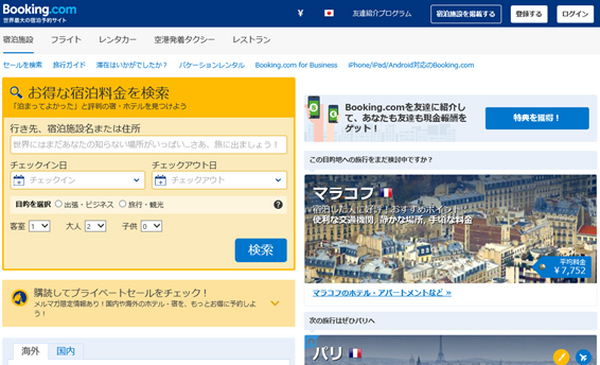Click the マラコフ cityscape photo
The width and height of the screenshot is (600, 365).
pyautogui.click(x=450, y=229)
